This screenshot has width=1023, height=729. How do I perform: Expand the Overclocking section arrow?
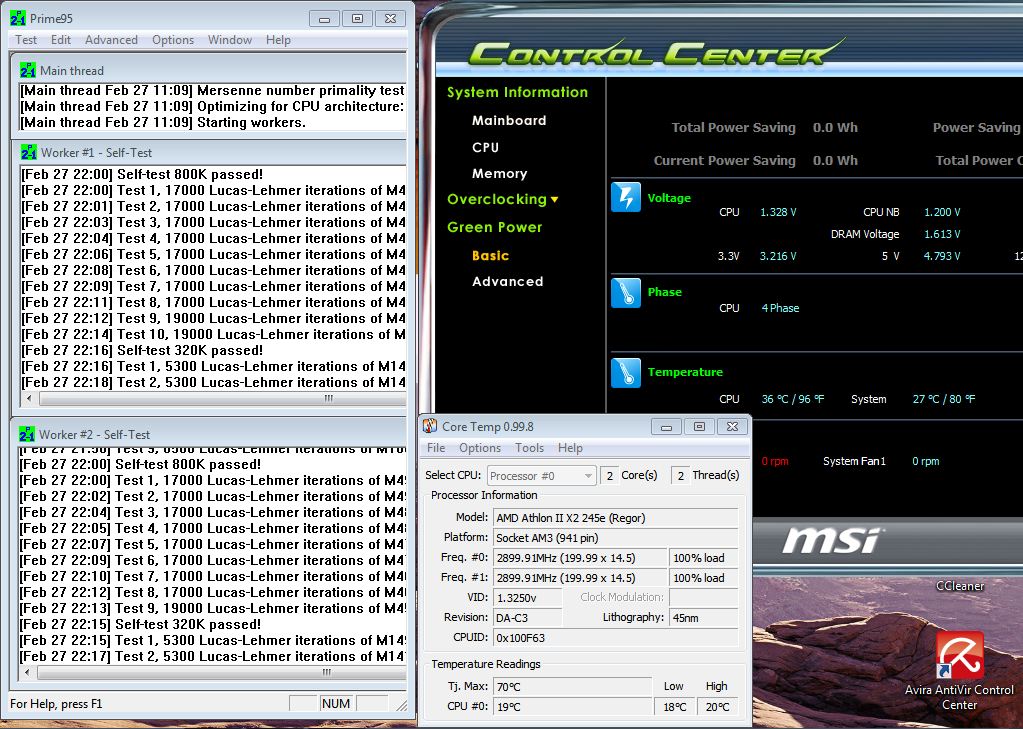pyautogui.click(x=555, y=200)
